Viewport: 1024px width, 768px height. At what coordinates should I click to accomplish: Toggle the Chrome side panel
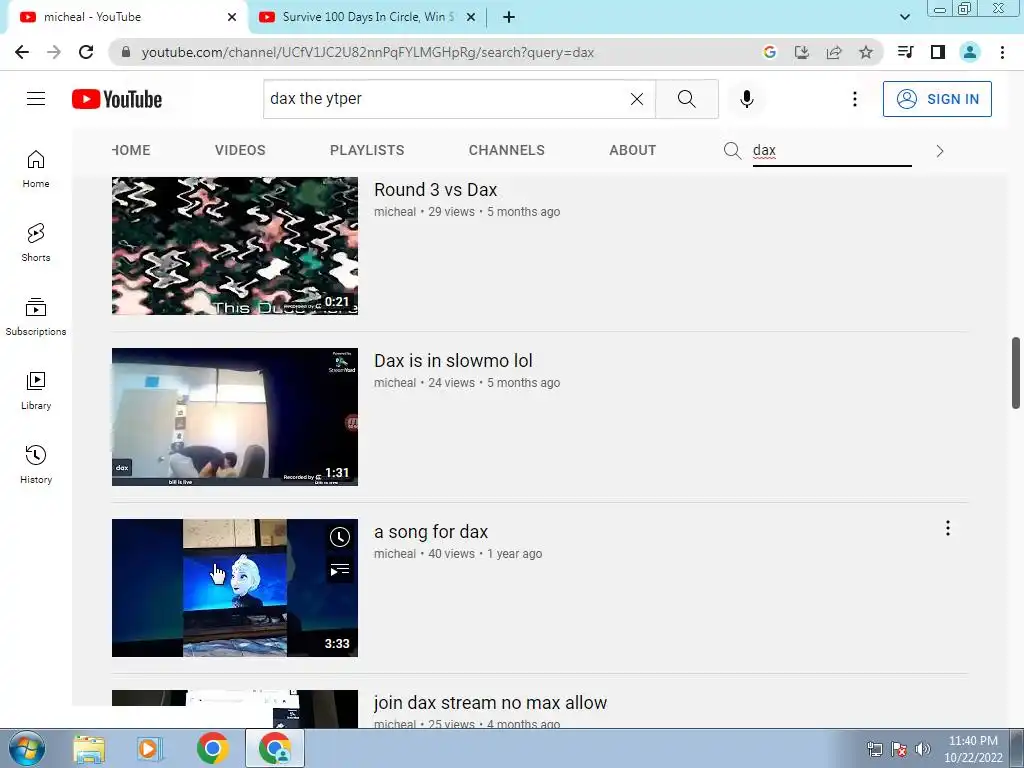pyautogui.click(x=938, y=52)
